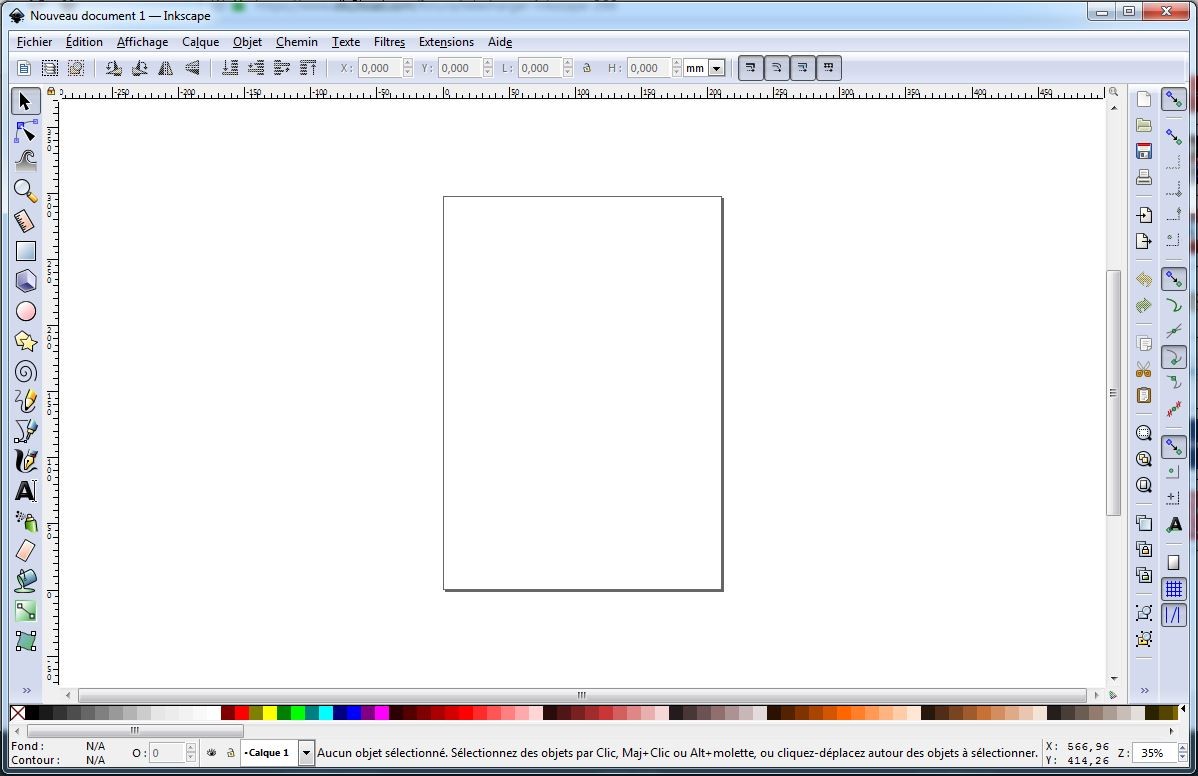This screenshot has height=776, width=1198.
Task: Toggle visibility of the current layer
Action: [211, 753]
